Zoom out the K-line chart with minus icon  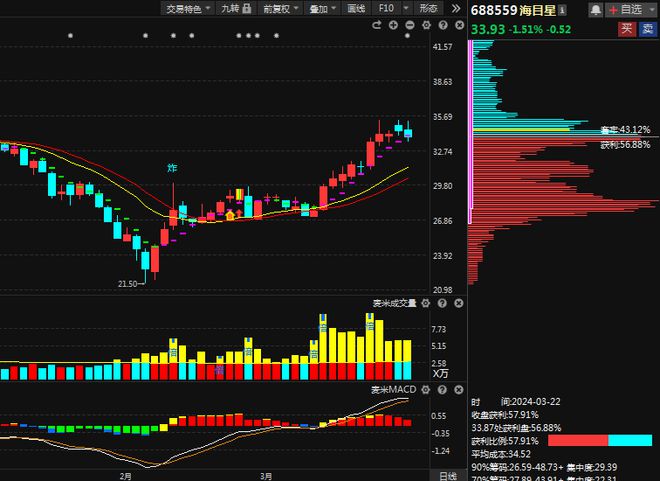[410, 25]
